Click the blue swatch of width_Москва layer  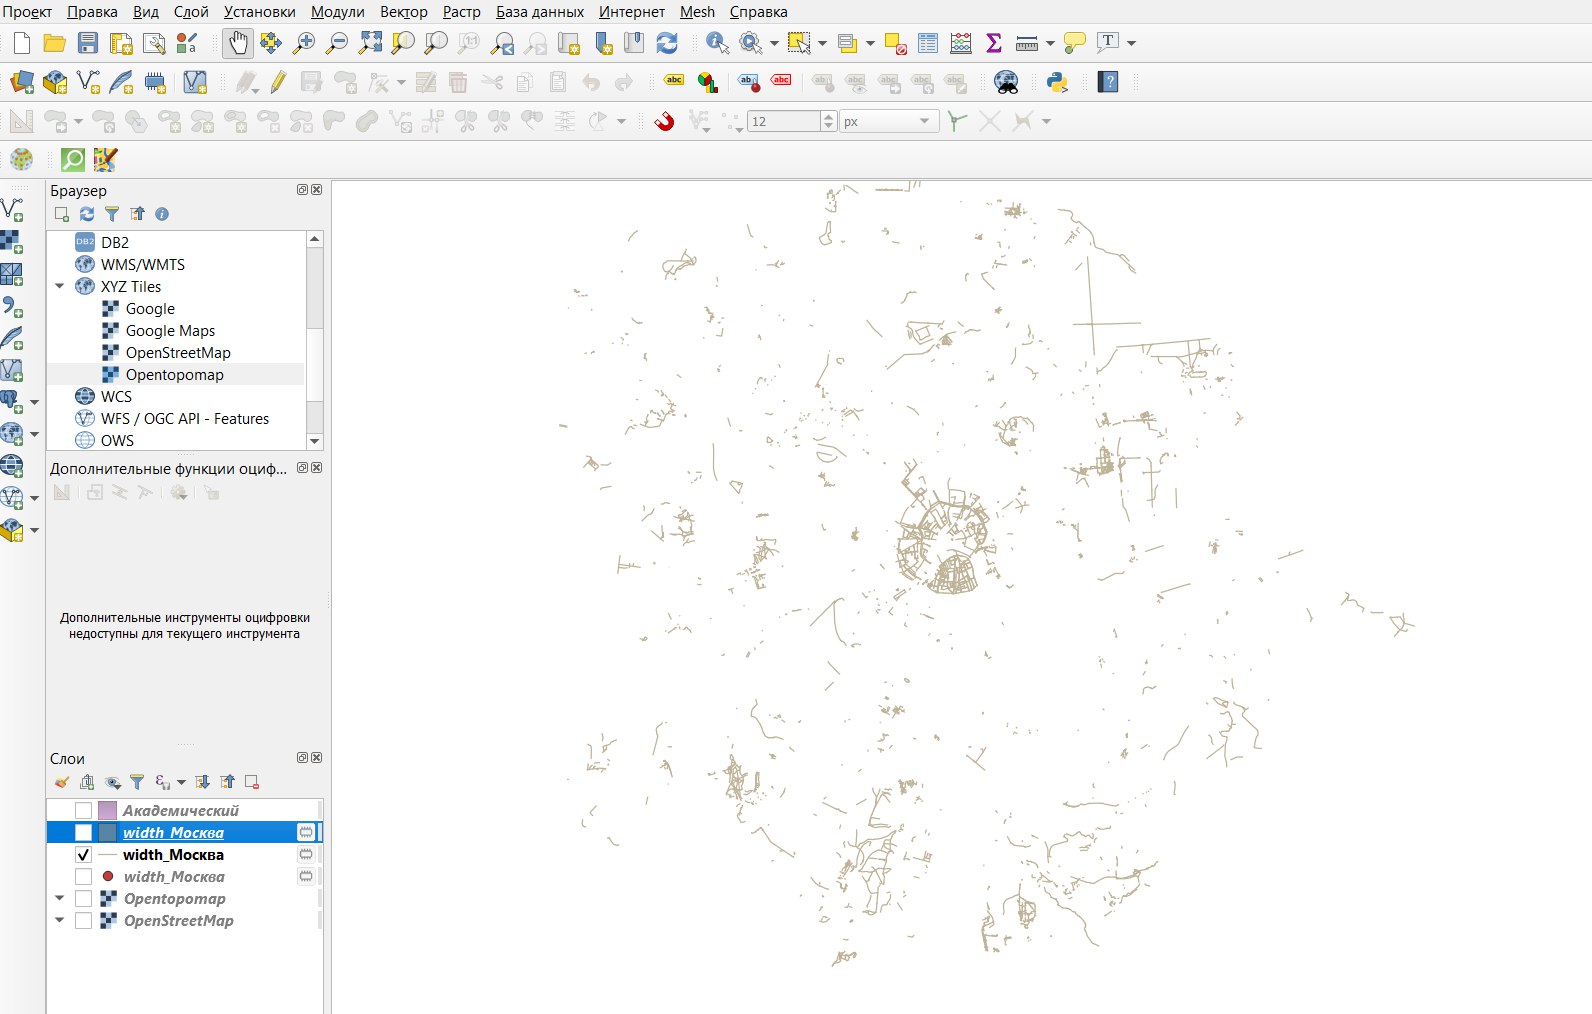[107, 833]
